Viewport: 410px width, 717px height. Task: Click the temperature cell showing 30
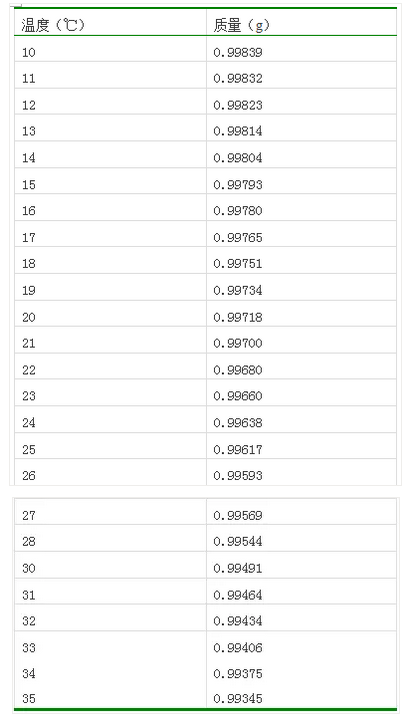[110, 568]
